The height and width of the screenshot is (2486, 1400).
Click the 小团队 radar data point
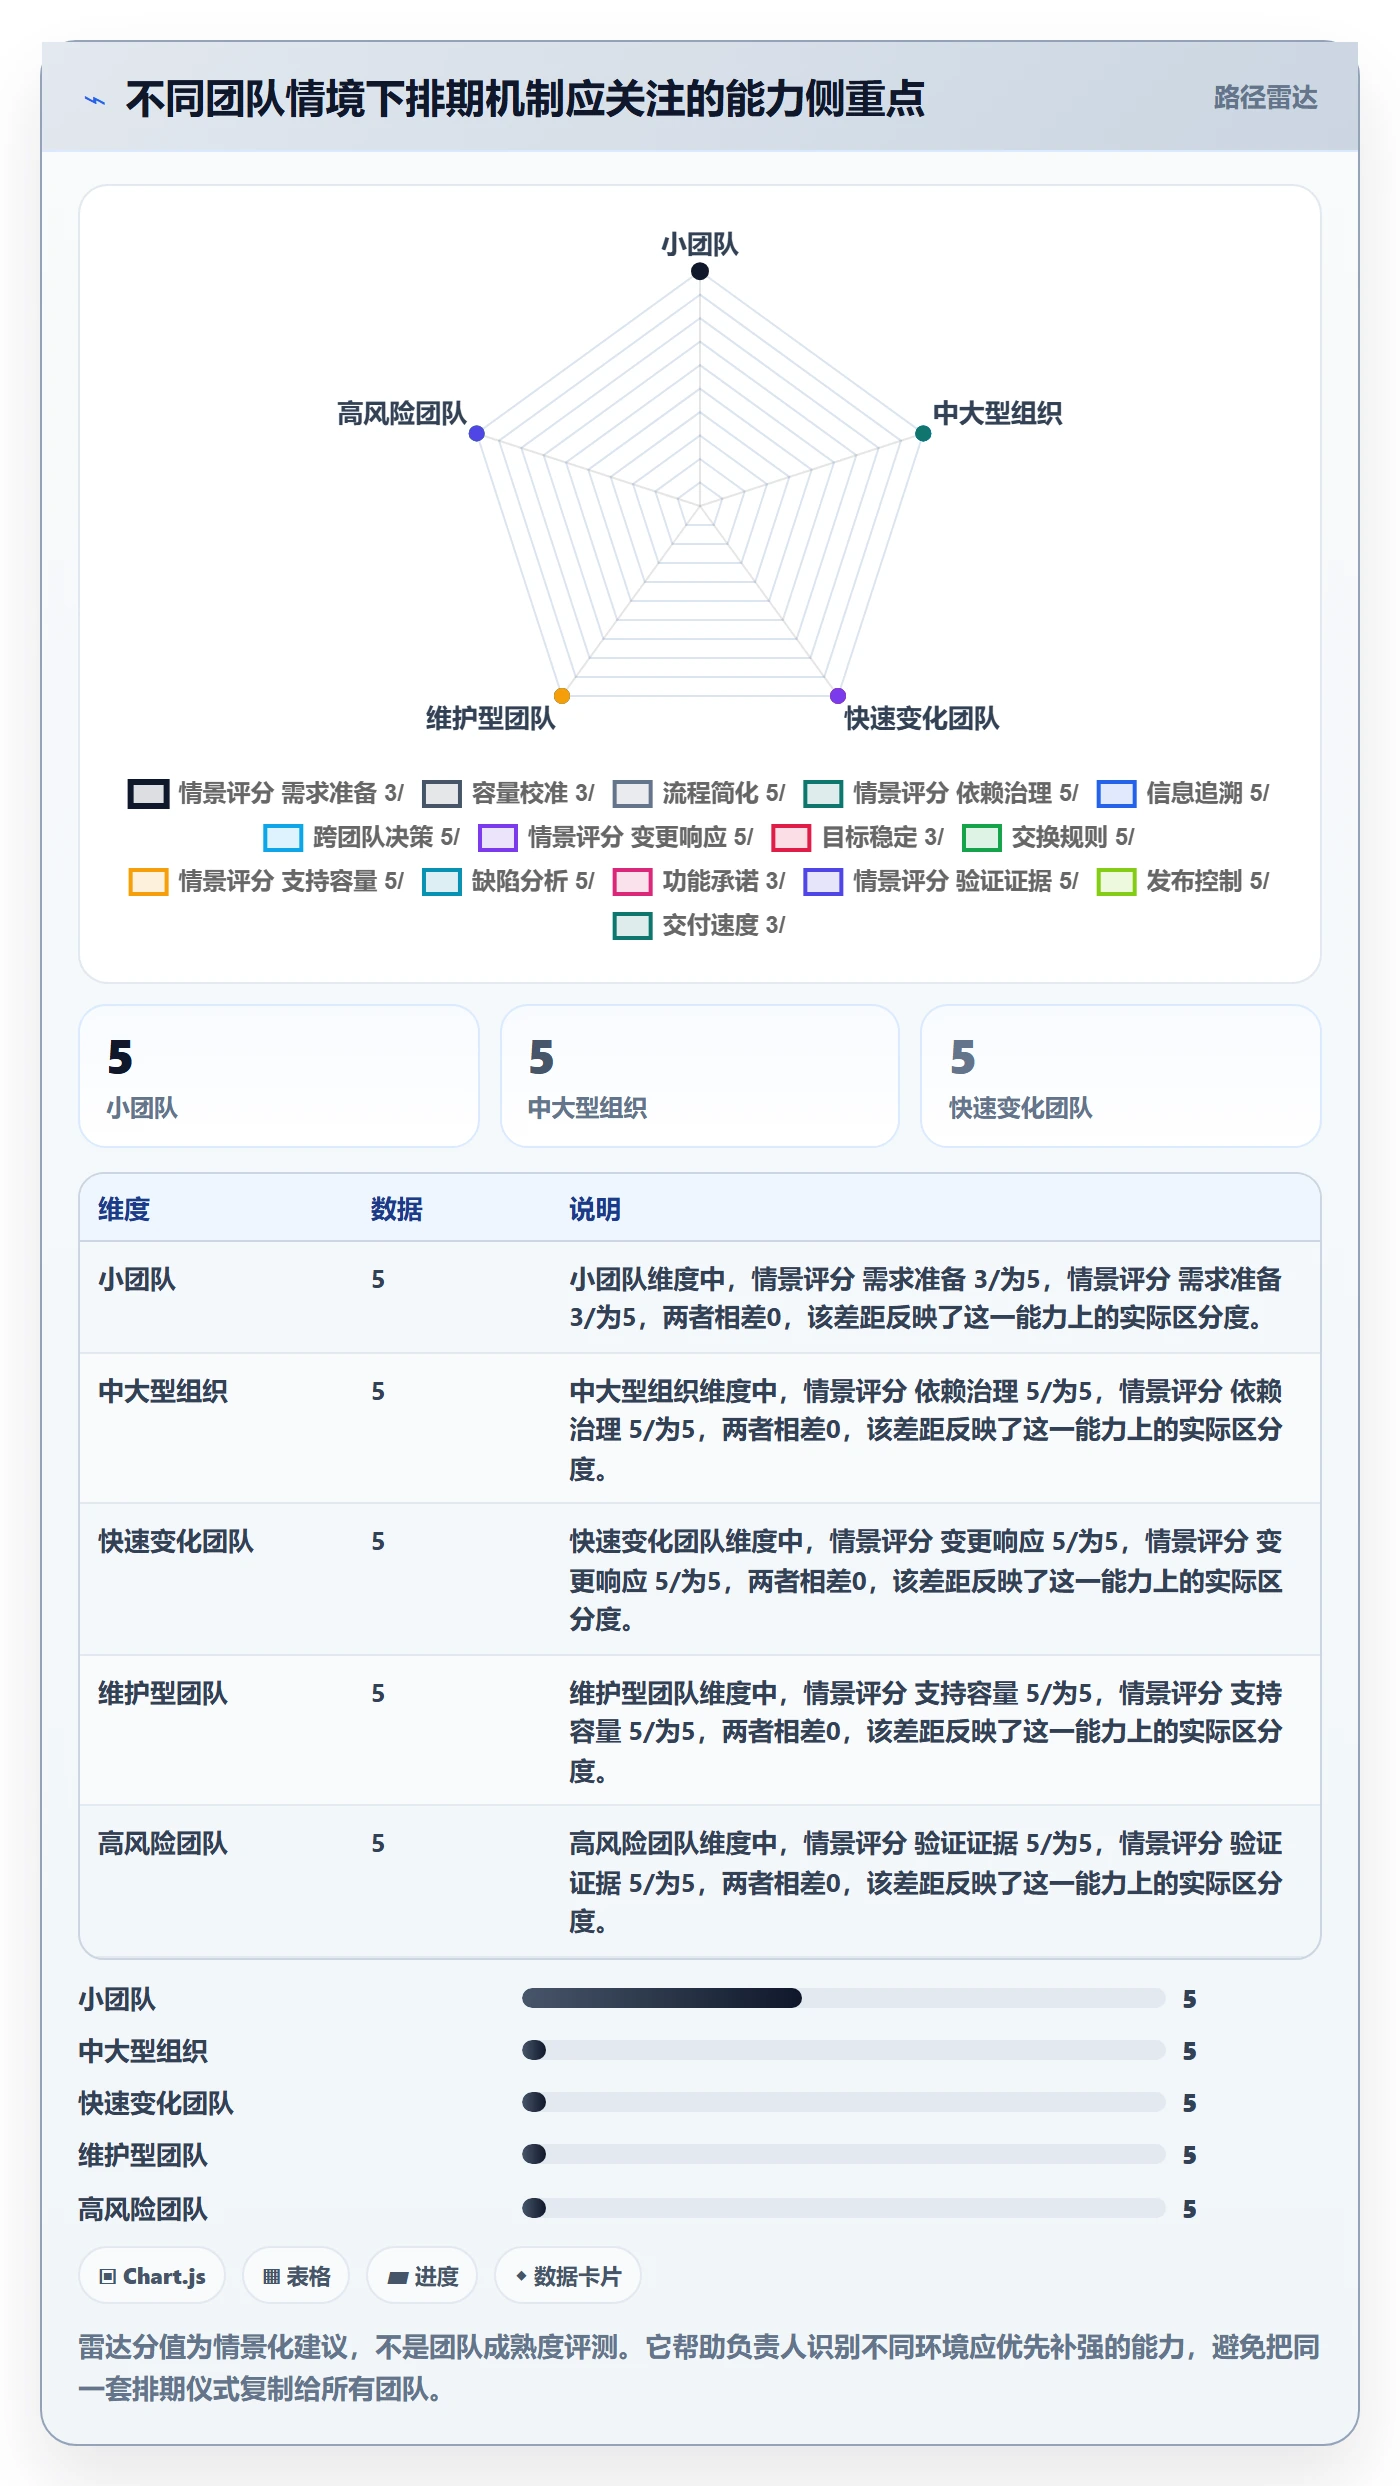click(x=700, y=271)
